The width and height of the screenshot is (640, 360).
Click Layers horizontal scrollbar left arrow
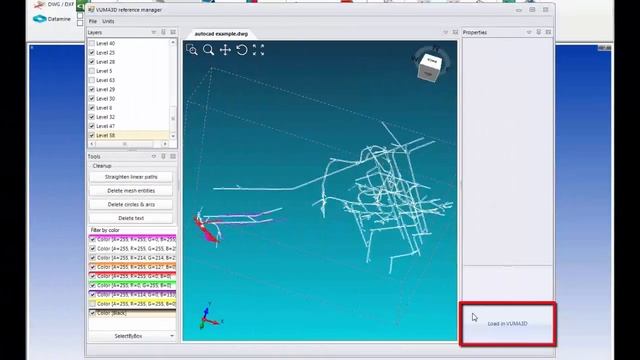point(92,144)
